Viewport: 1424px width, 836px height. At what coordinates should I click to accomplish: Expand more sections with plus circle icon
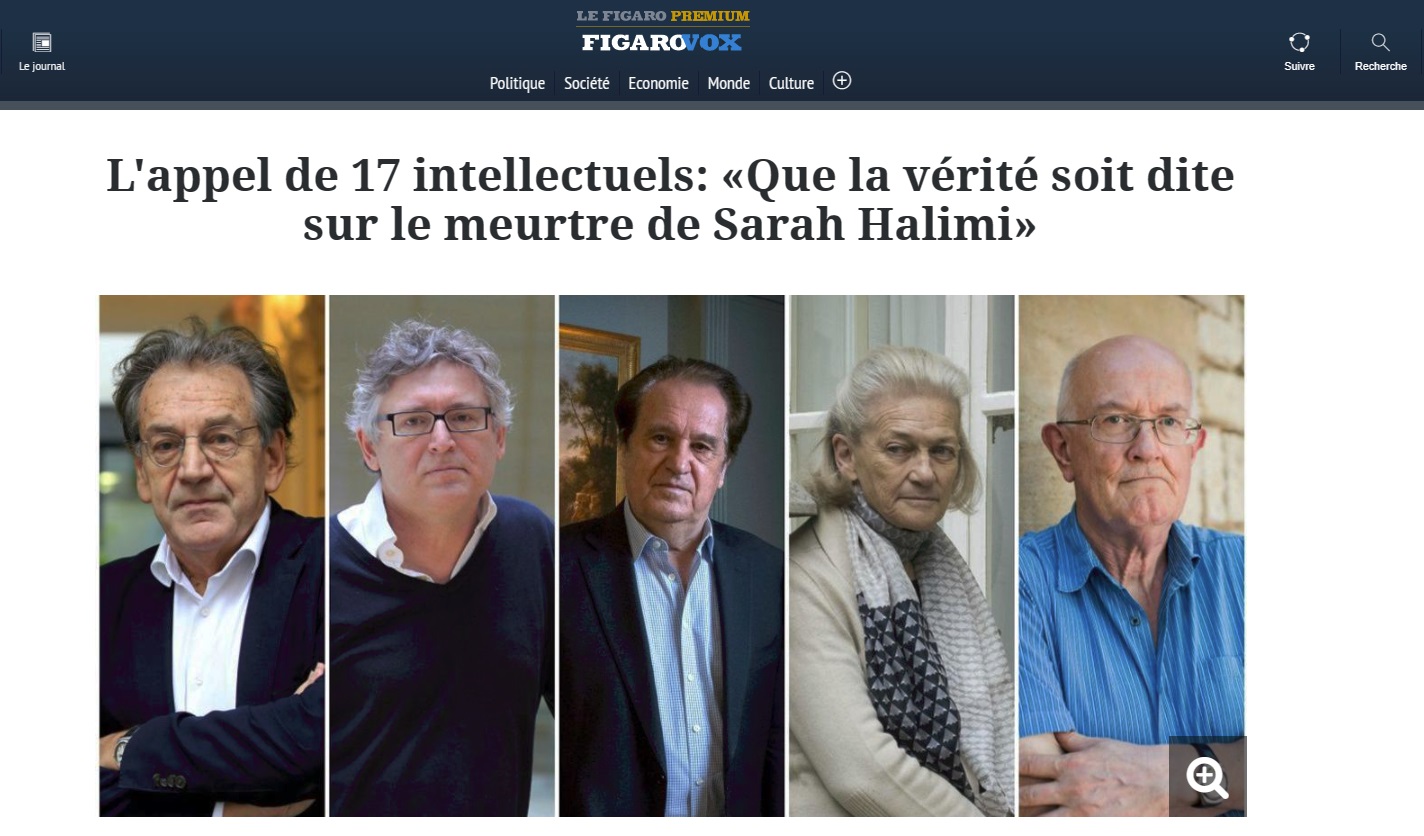[842, 81]
